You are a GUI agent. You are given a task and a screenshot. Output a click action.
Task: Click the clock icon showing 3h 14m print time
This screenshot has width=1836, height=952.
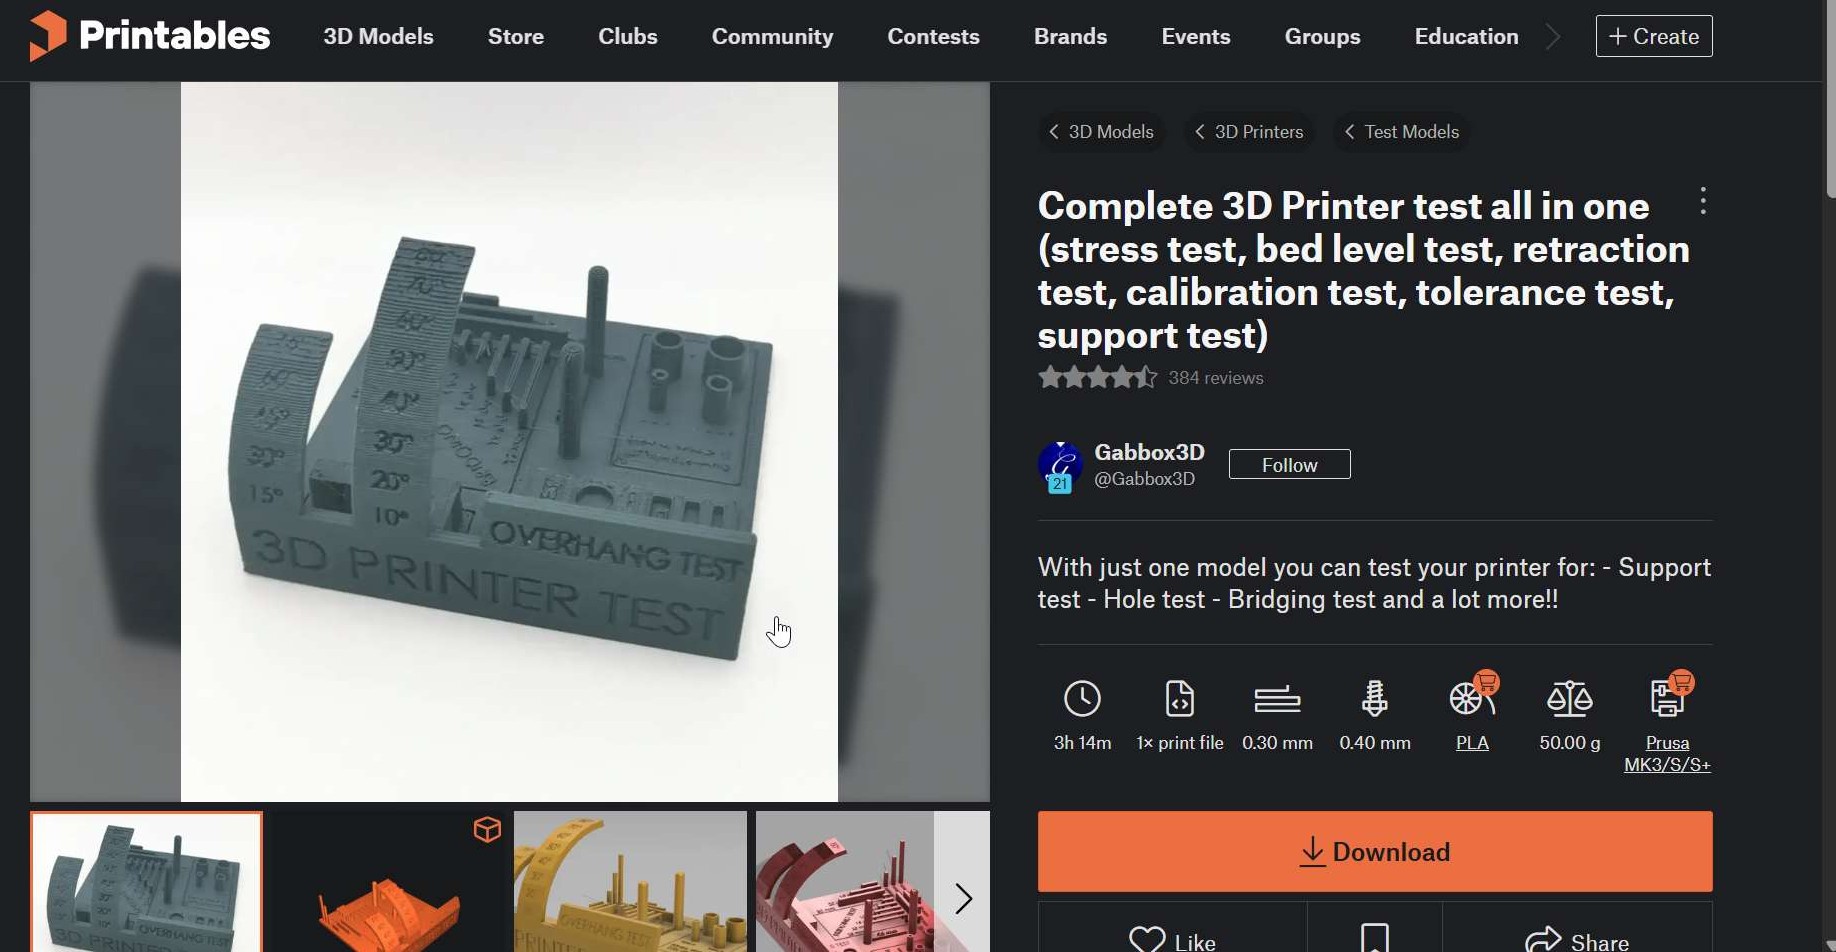coord(1083,698)
